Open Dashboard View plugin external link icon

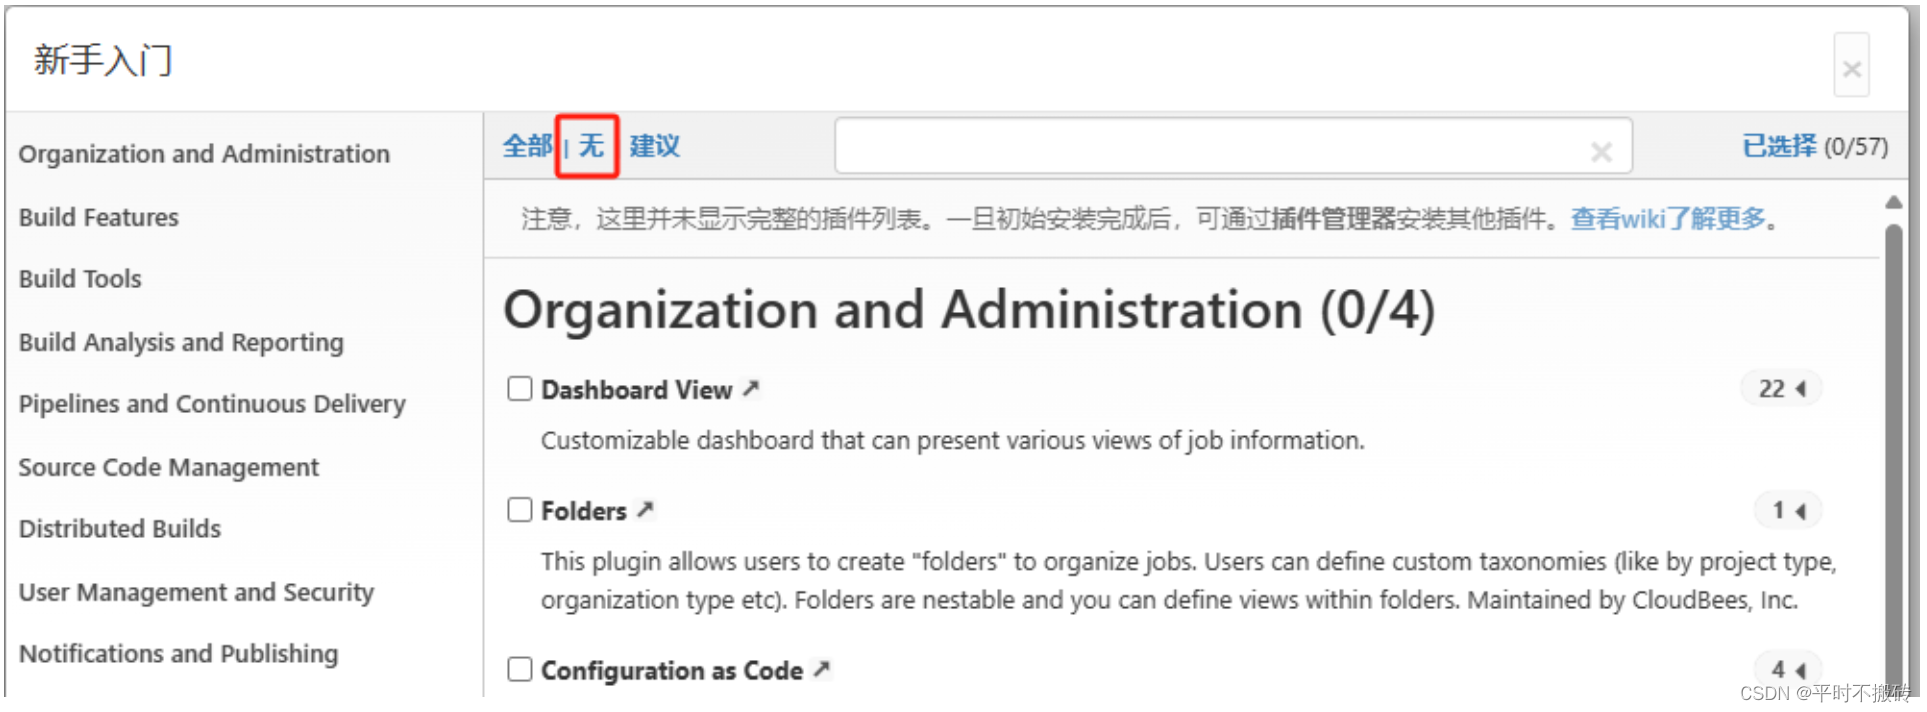(x=750, y=389)
